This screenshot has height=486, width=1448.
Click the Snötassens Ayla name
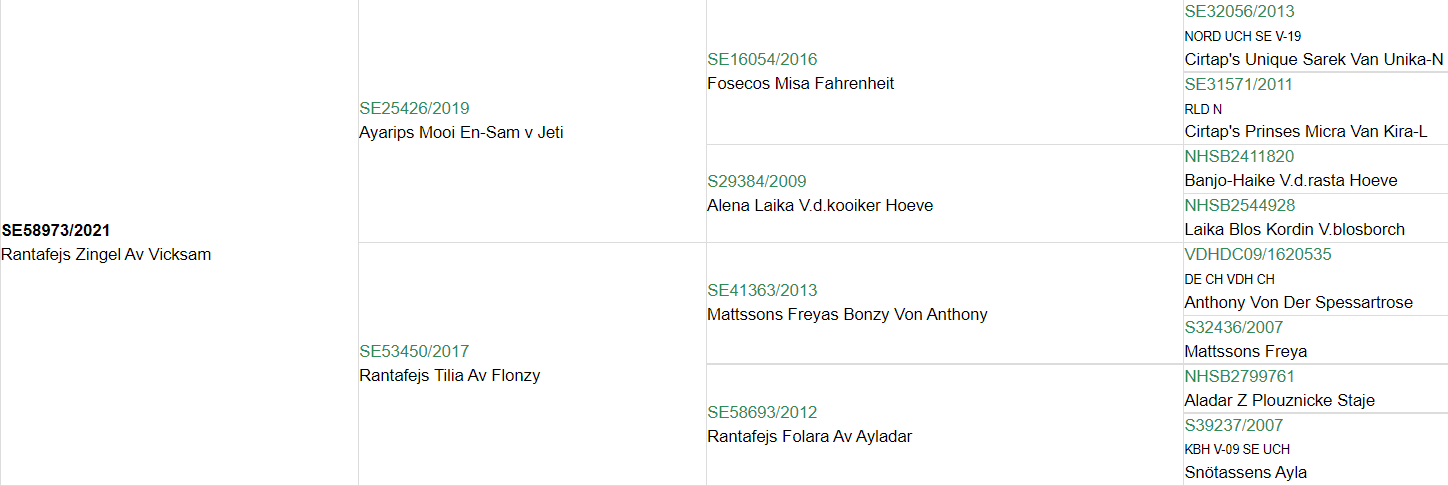[x=1246, y=472]
